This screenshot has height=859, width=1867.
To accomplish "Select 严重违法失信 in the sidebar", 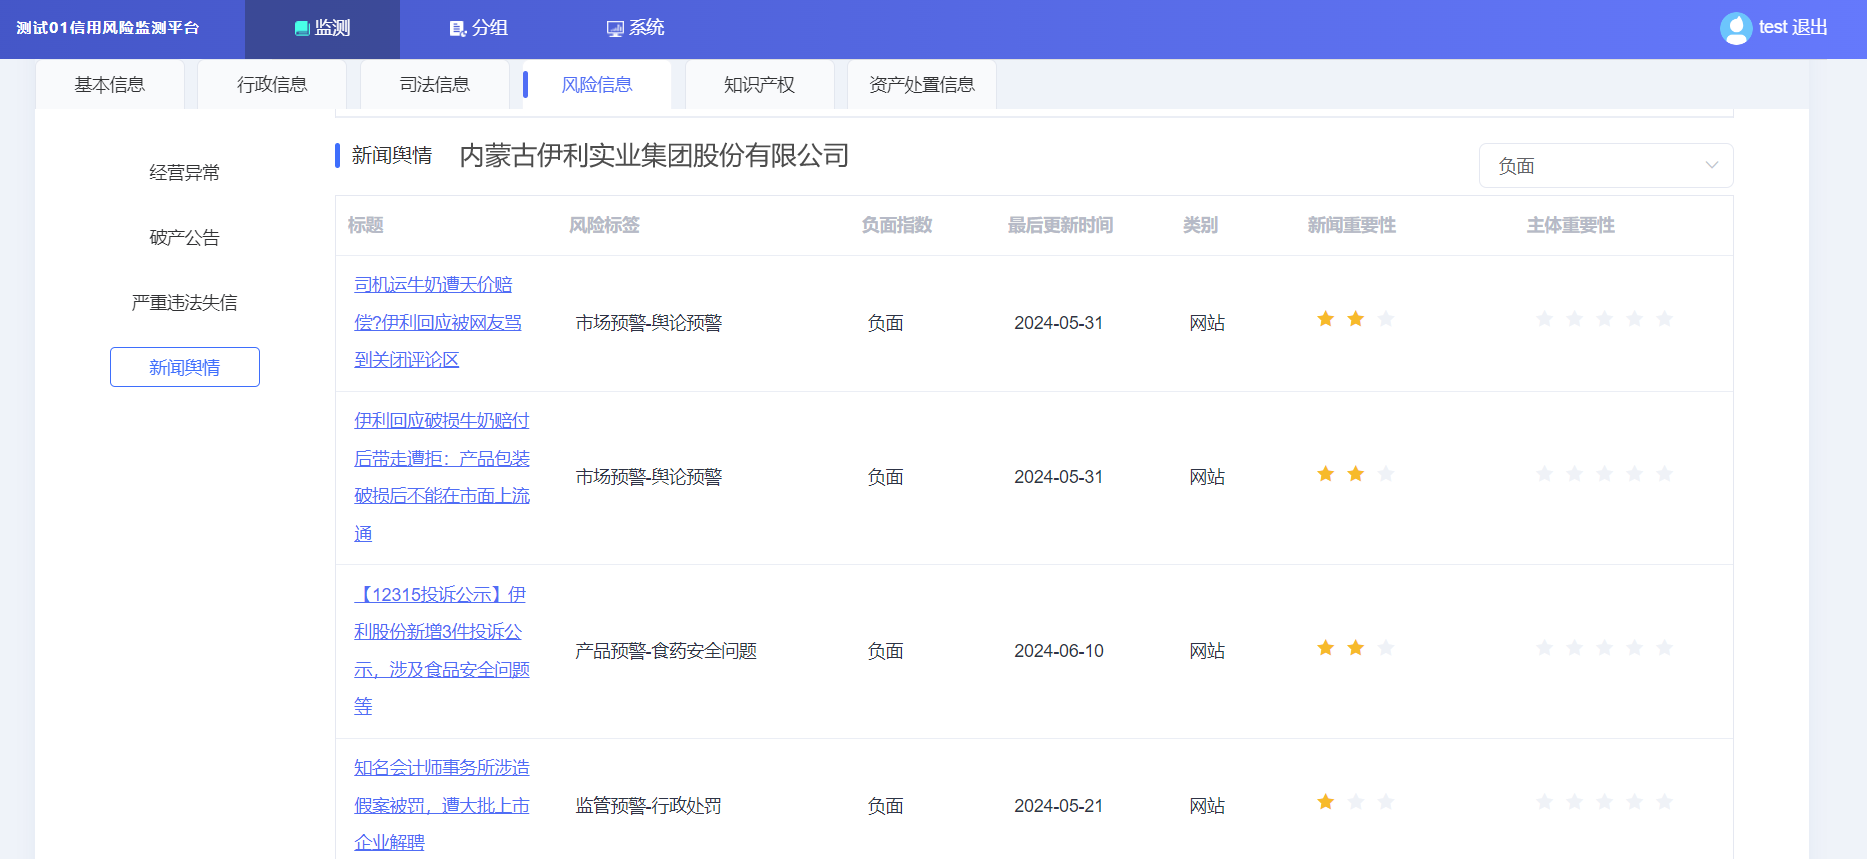I will point(185,303).
